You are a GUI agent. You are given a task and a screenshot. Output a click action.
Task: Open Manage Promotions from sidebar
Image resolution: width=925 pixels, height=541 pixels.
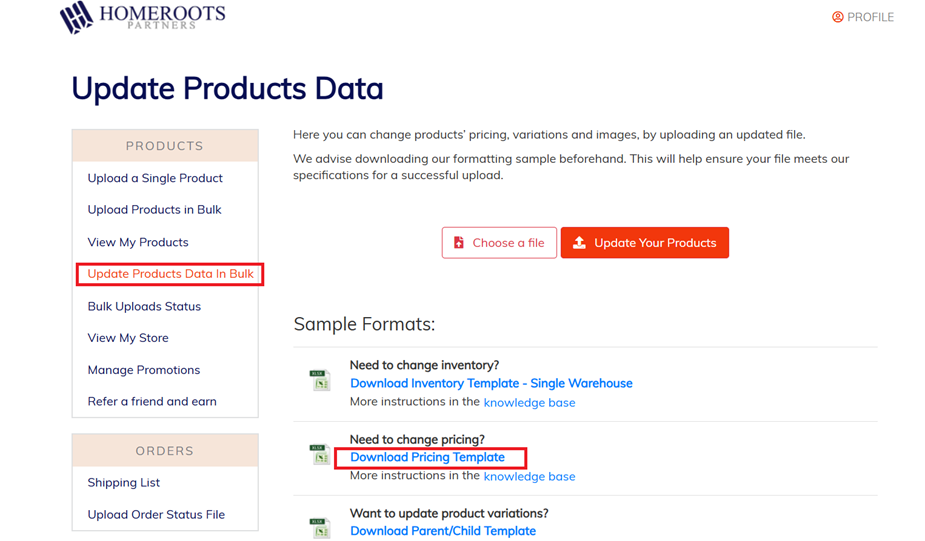pyautogui.click(x=143, y=370)
